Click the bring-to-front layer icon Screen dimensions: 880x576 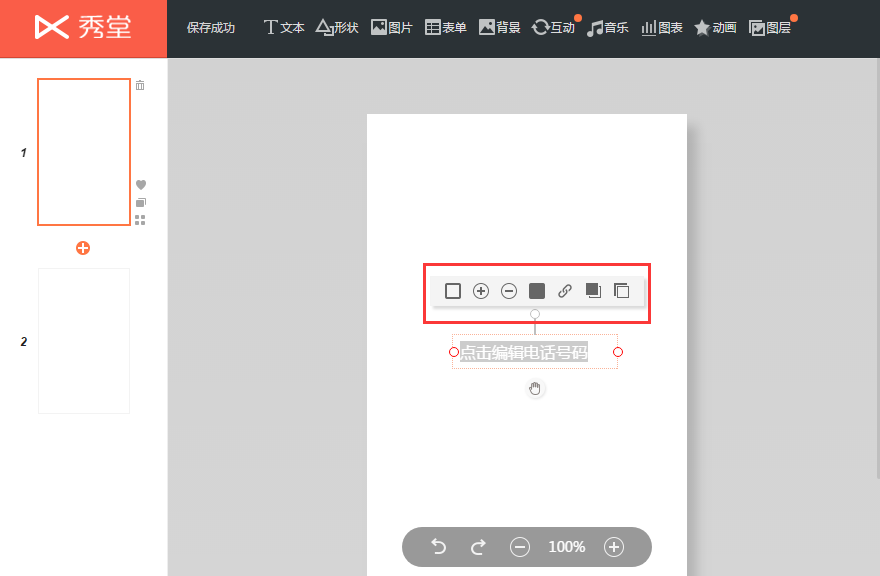tap(593, 291)
